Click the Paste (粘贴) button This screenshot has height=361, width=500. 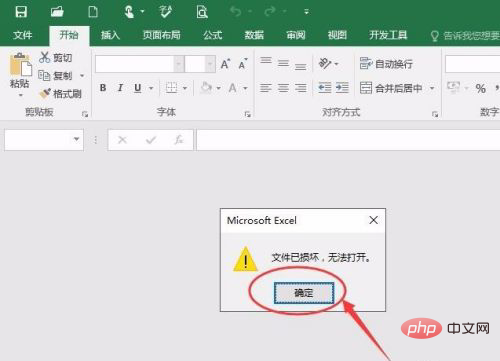[x=20, y=75]
